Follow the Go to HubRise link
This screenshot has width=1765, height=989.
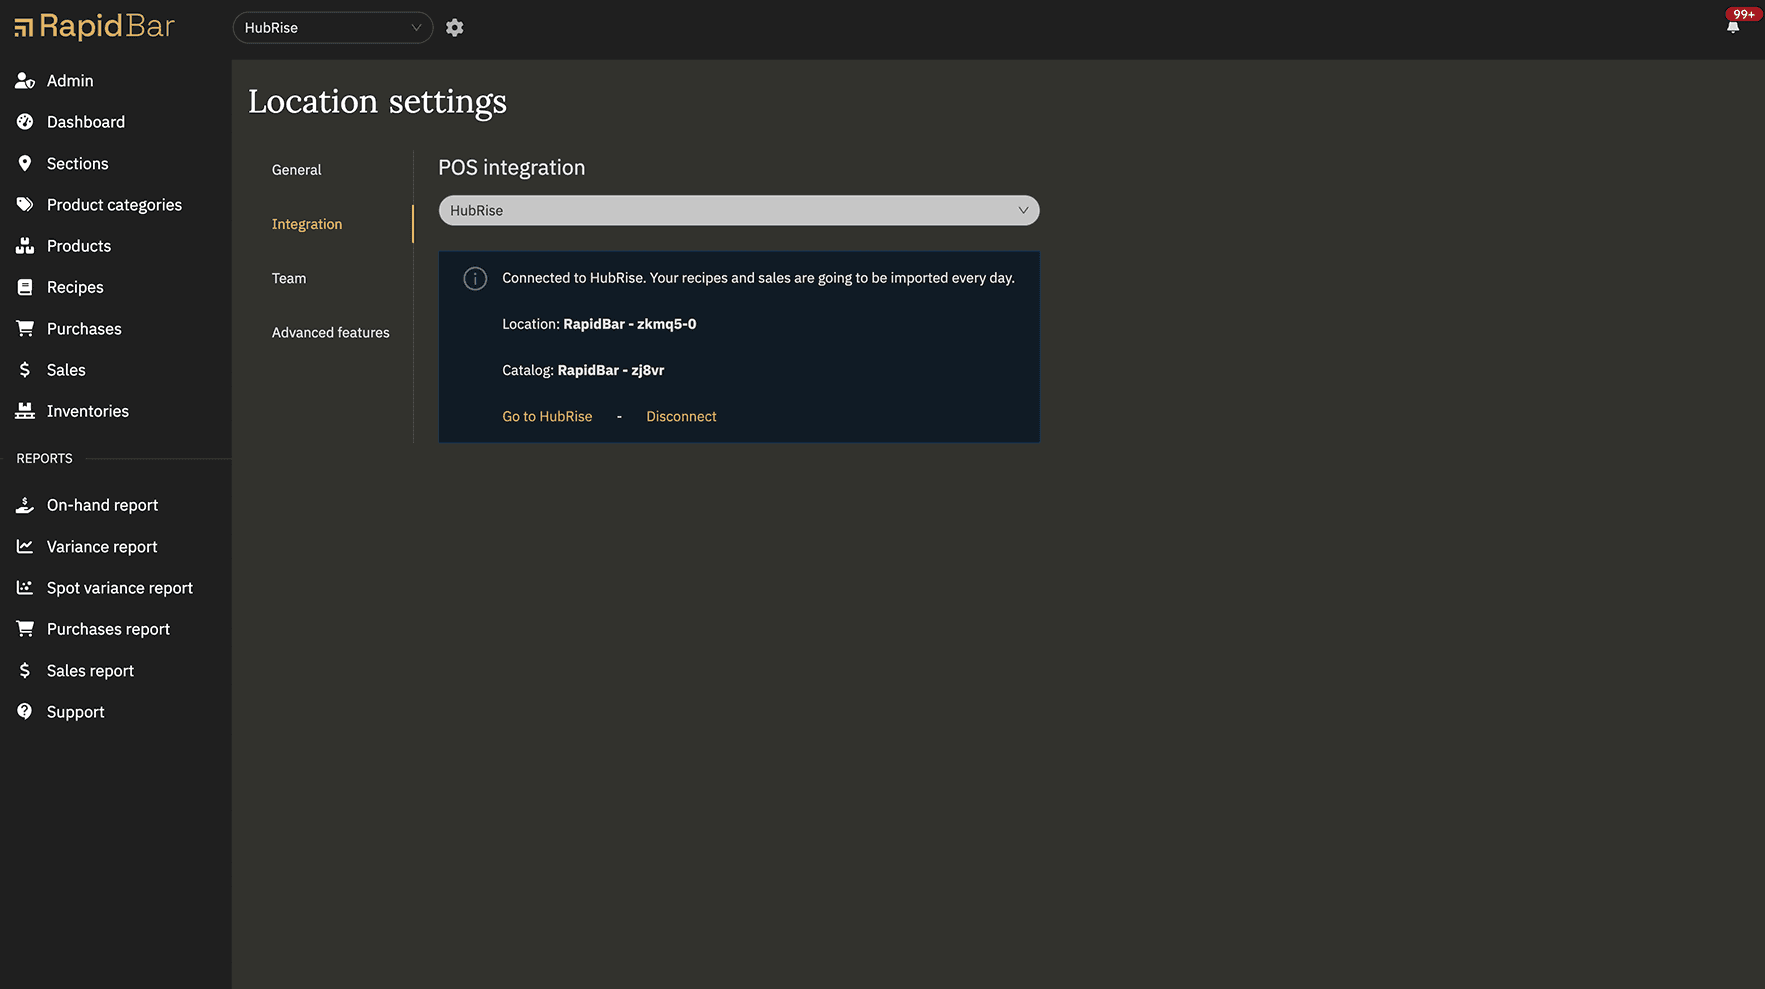(x=547, y=416)
